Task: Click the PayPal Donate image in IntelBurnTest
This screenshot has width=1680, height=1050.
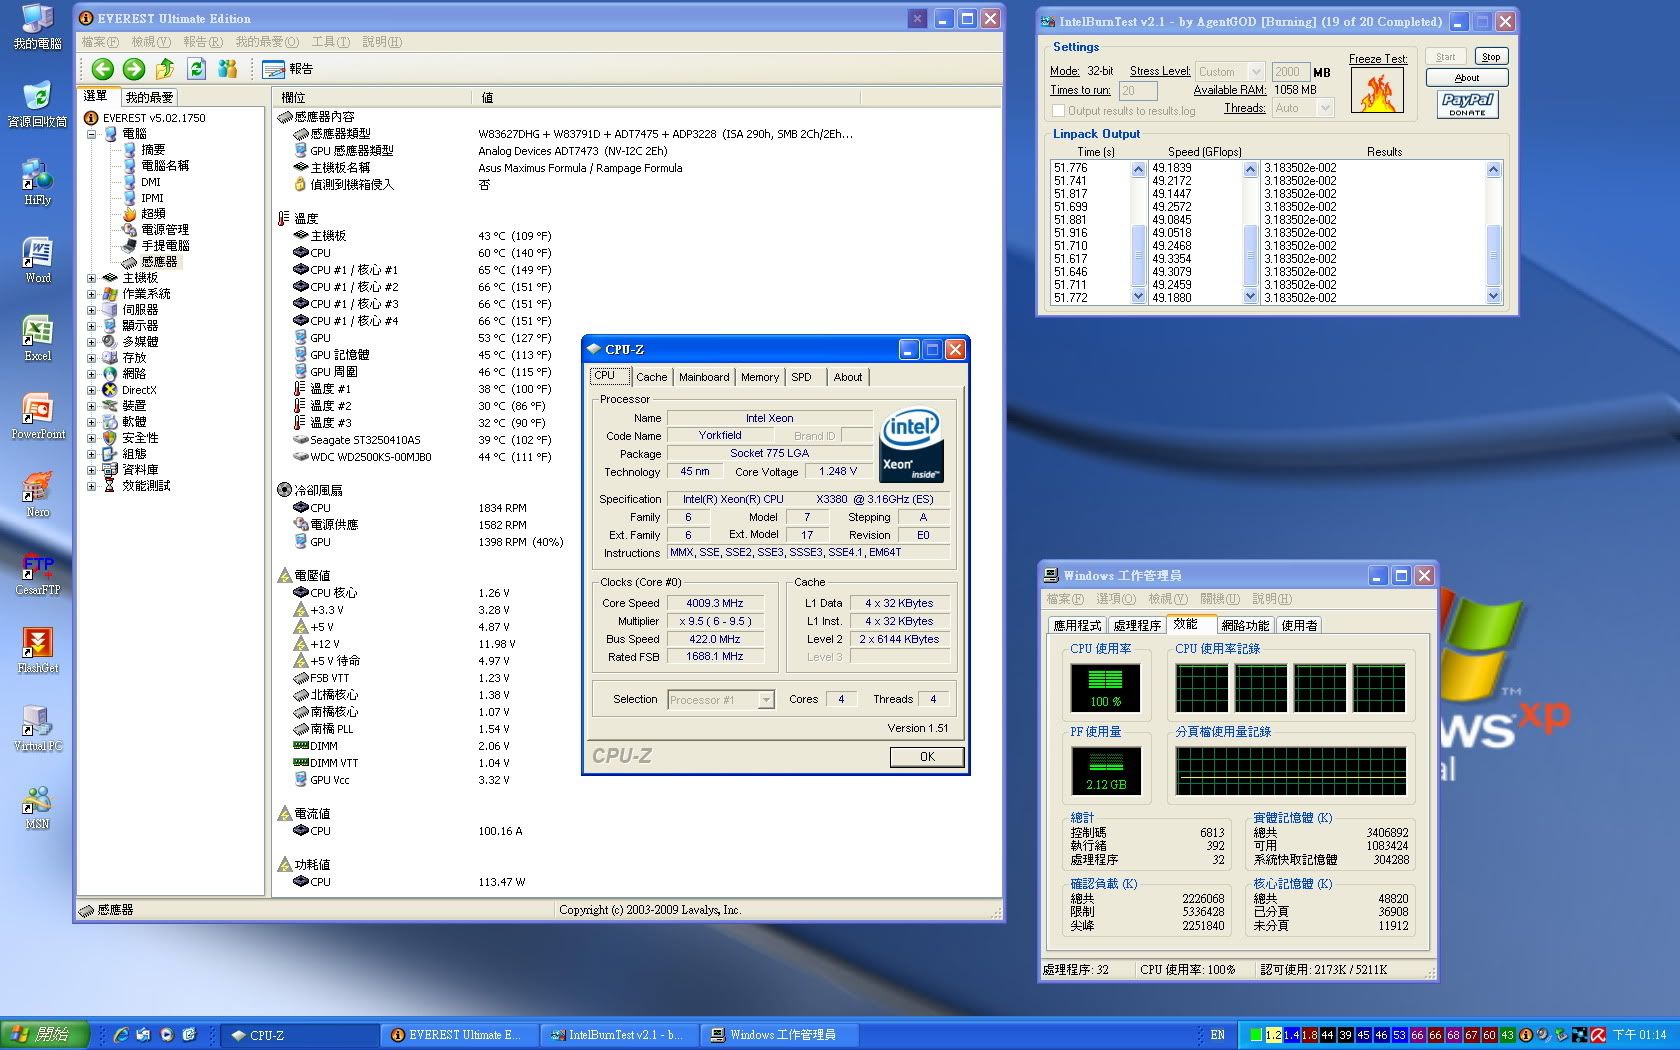Action: pos(1467,104)
